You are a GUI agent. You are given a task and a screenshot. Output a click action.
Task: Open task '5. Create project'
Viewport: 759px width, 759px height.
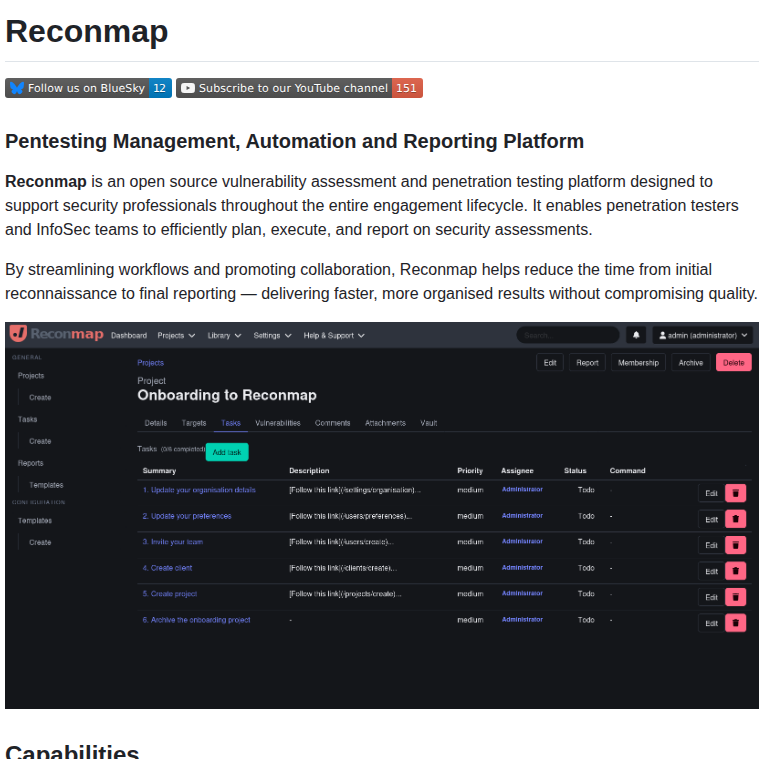(170, 593)
